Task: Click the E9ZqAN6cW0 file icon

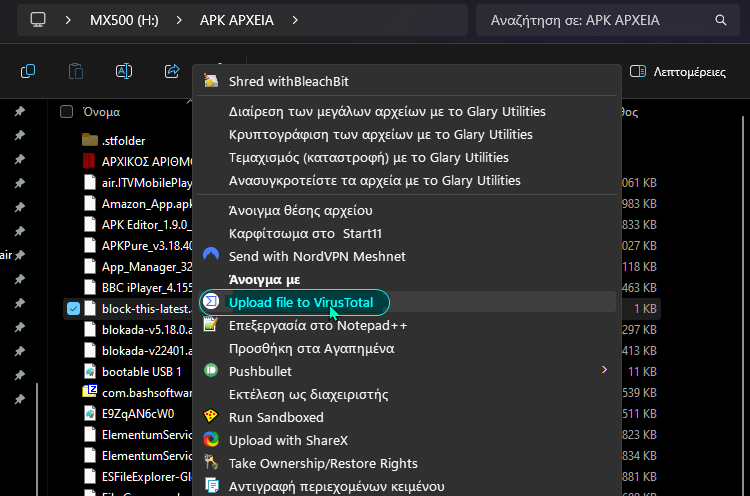Action: click(x=90, y=413)
